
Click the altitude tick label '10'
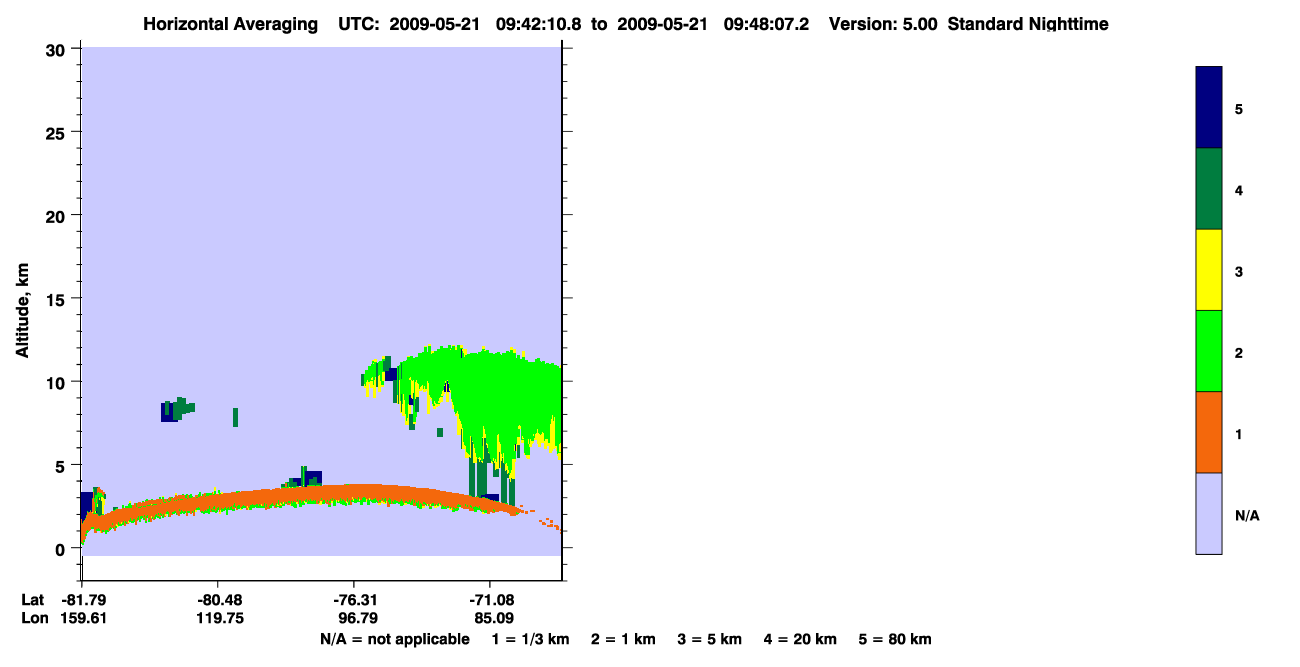[56, 381]
